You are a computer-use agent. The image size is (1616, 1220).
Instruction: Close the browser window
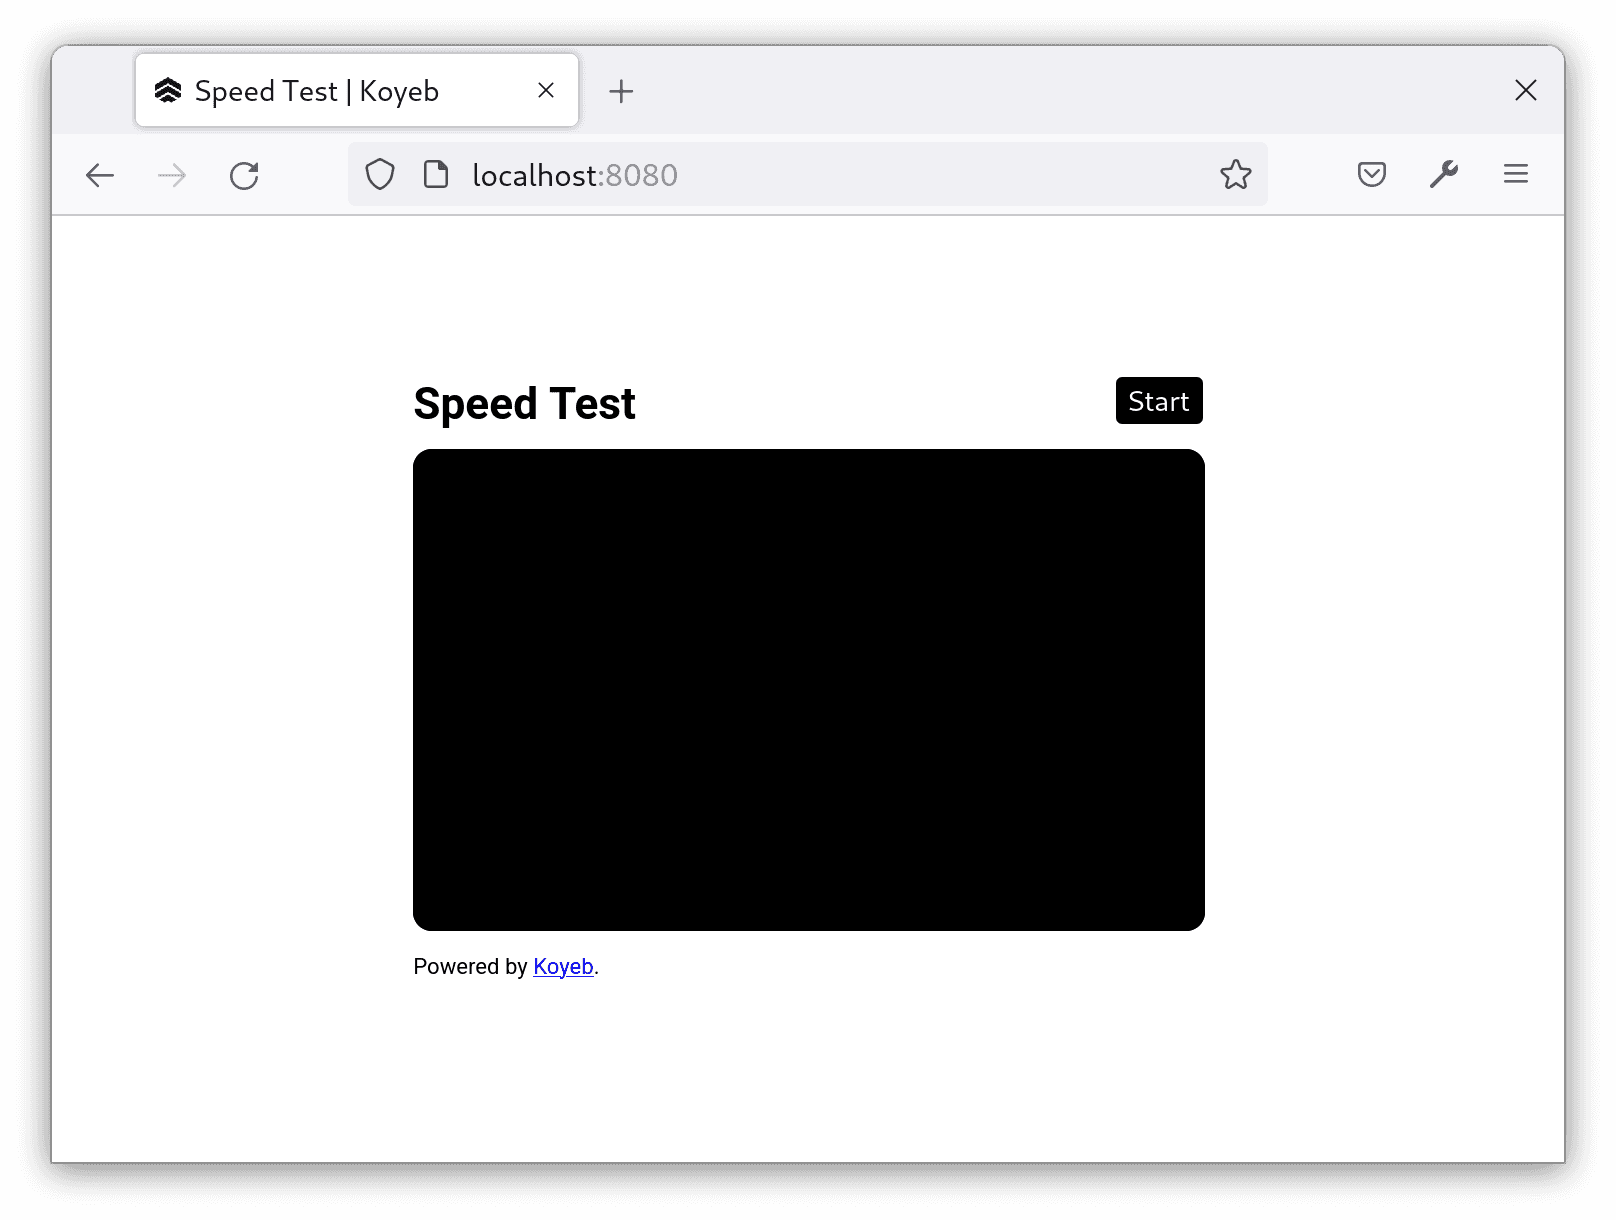[1525, 91]
